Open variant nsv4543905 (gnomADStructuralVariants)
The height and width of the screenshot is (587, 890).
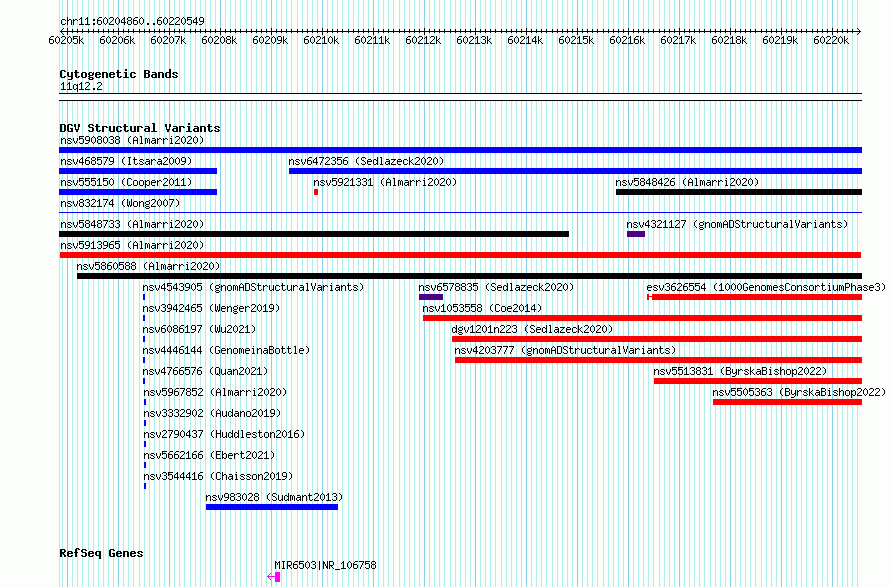[x=253, y=287]
